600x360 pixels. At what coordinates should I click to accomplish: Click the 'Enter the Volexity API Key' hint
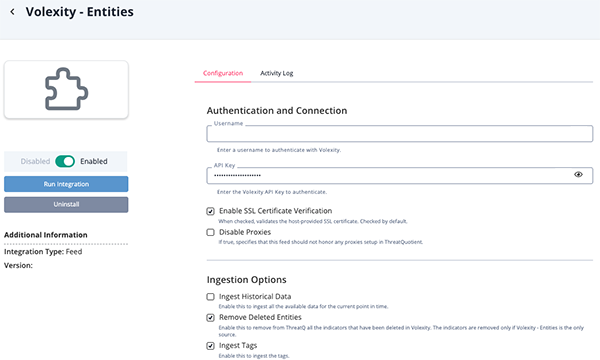272,192
